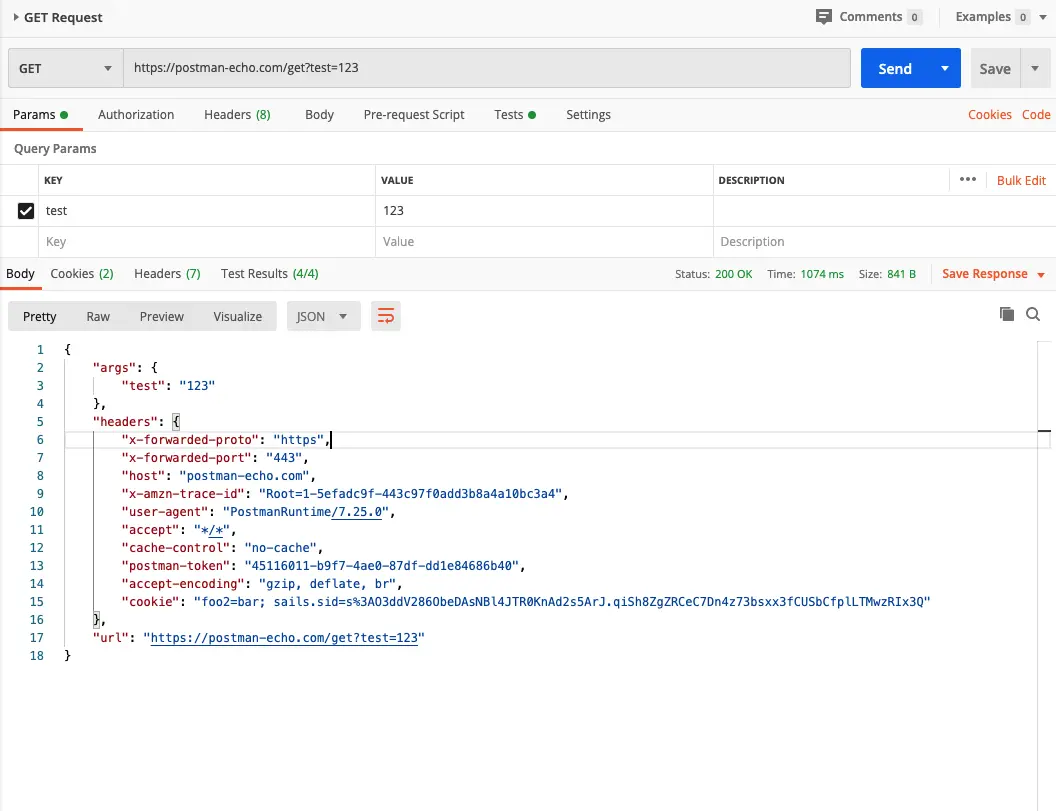This screenshot has width=1056, height=811.
Task: Click the VALUE column header
Action: coord(397,181)
